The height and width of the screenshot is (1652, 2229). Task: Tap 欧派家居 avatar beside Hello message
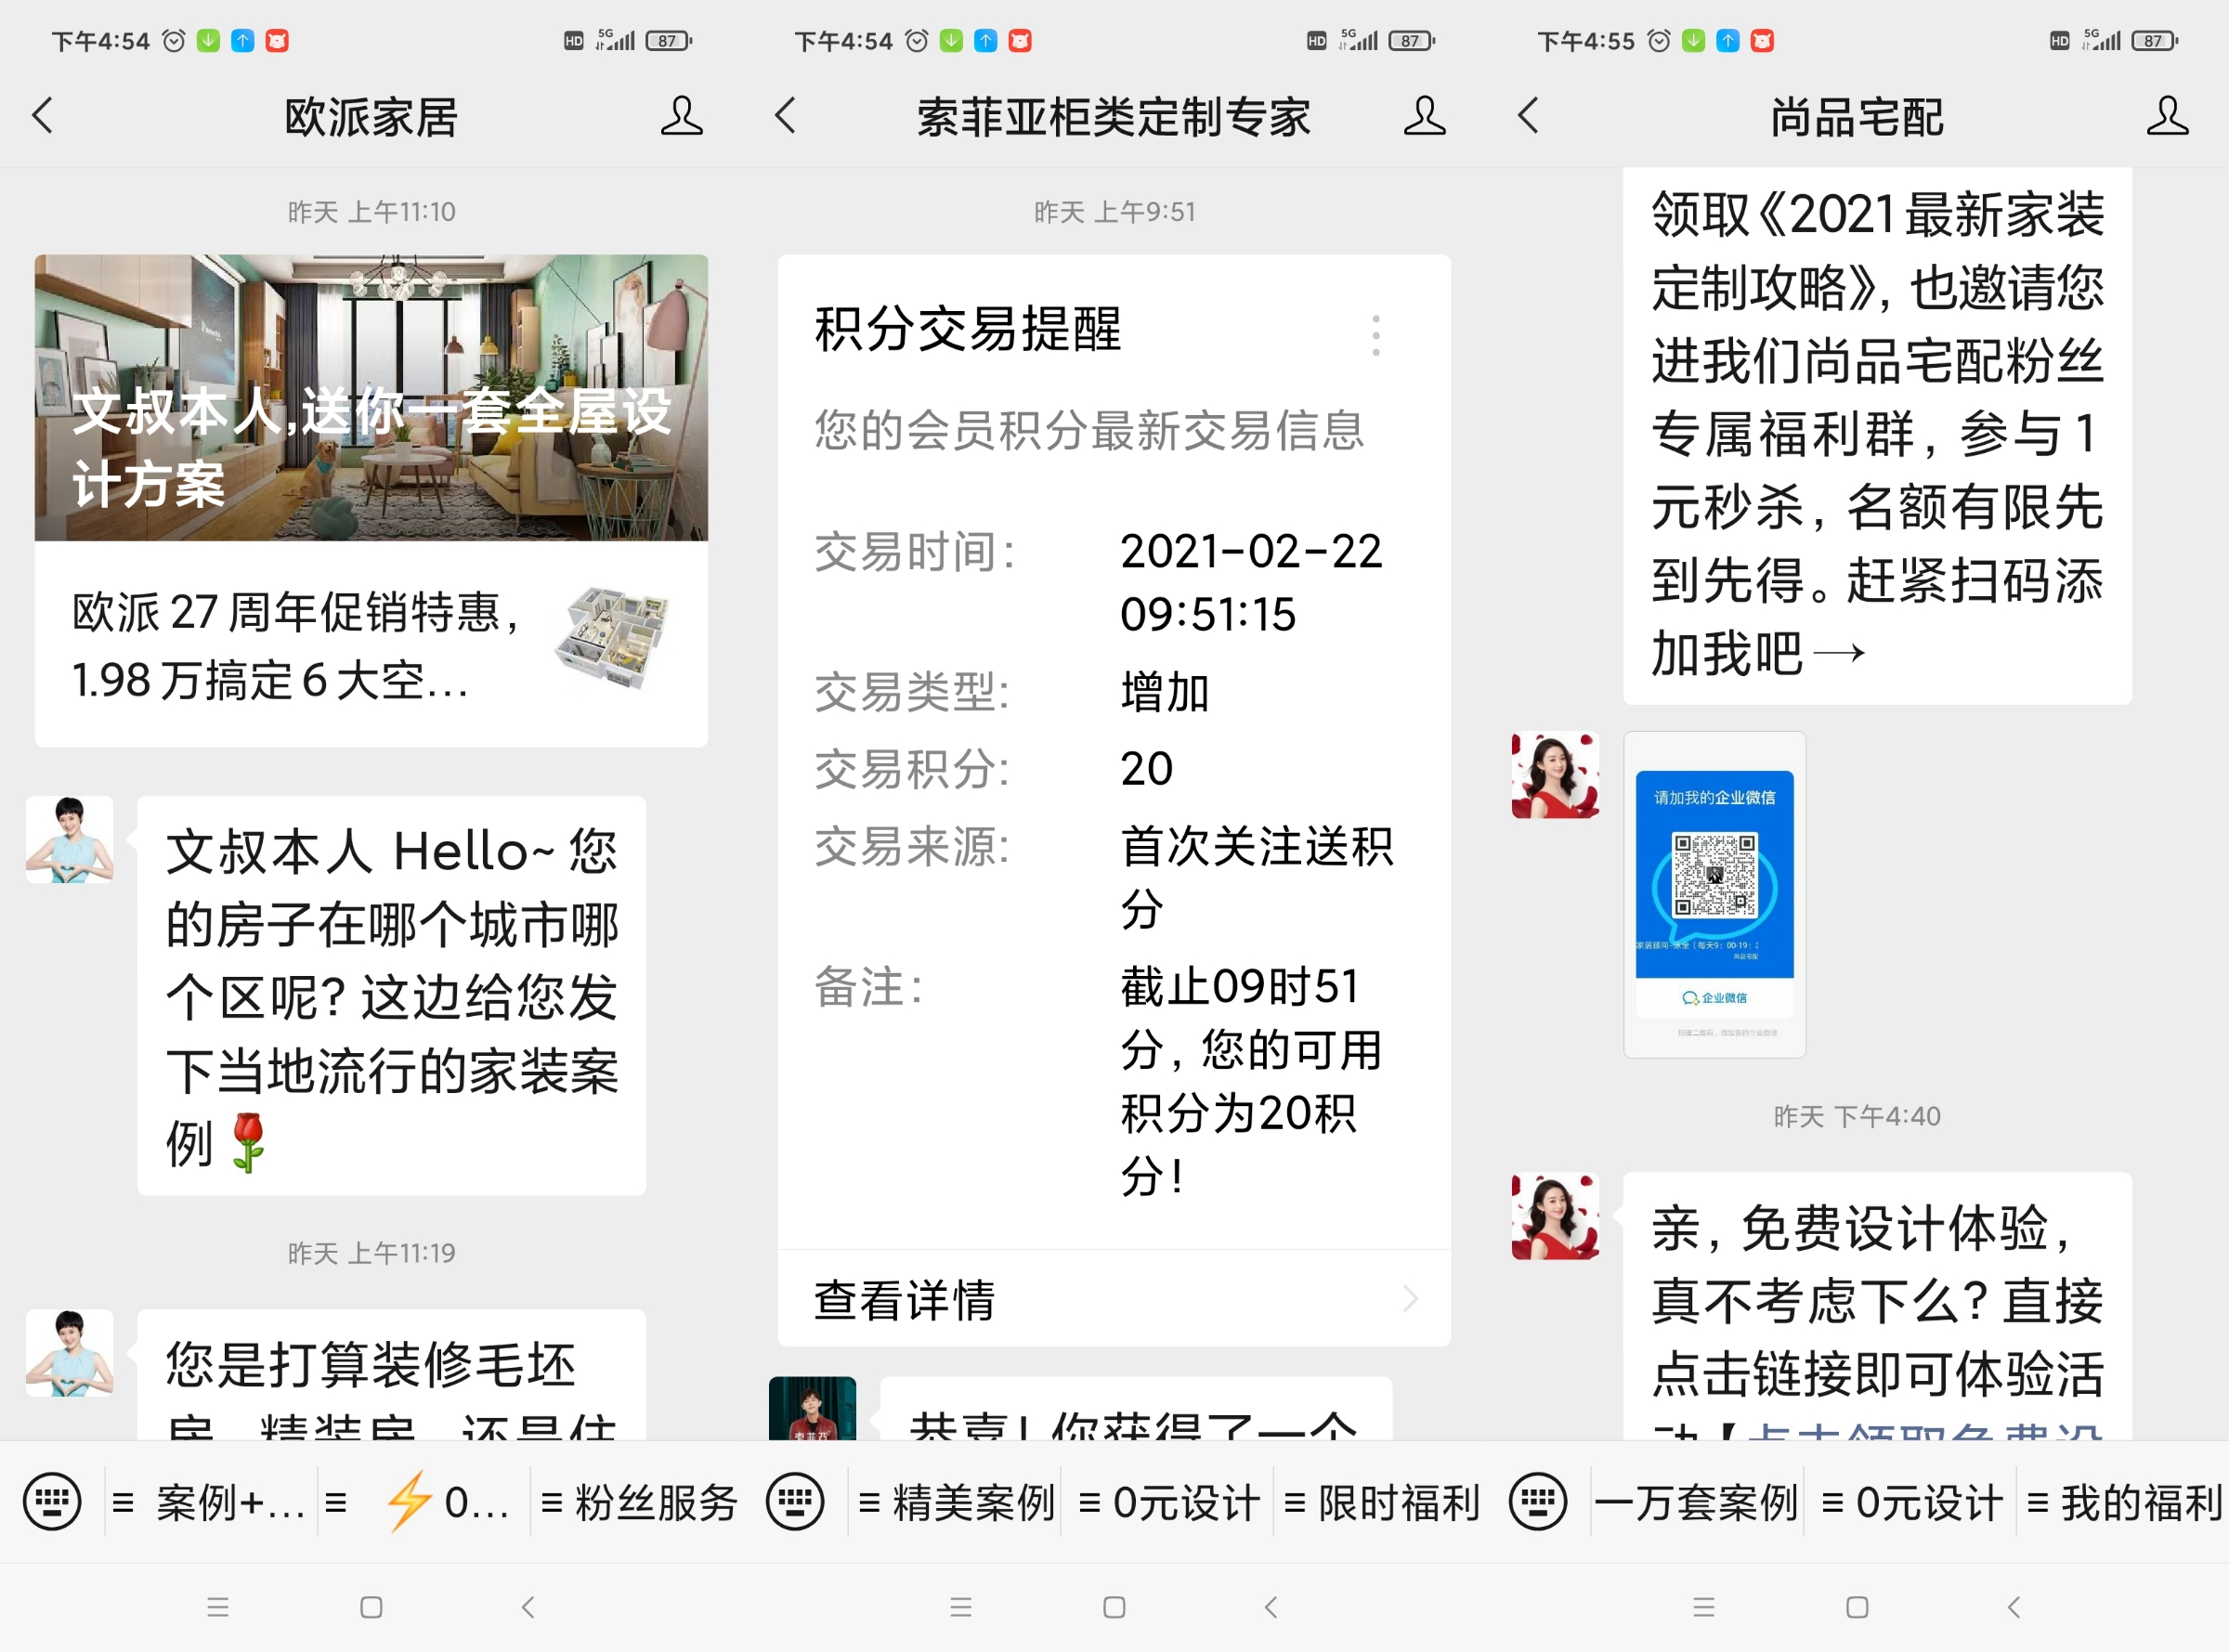pos(69,839)
